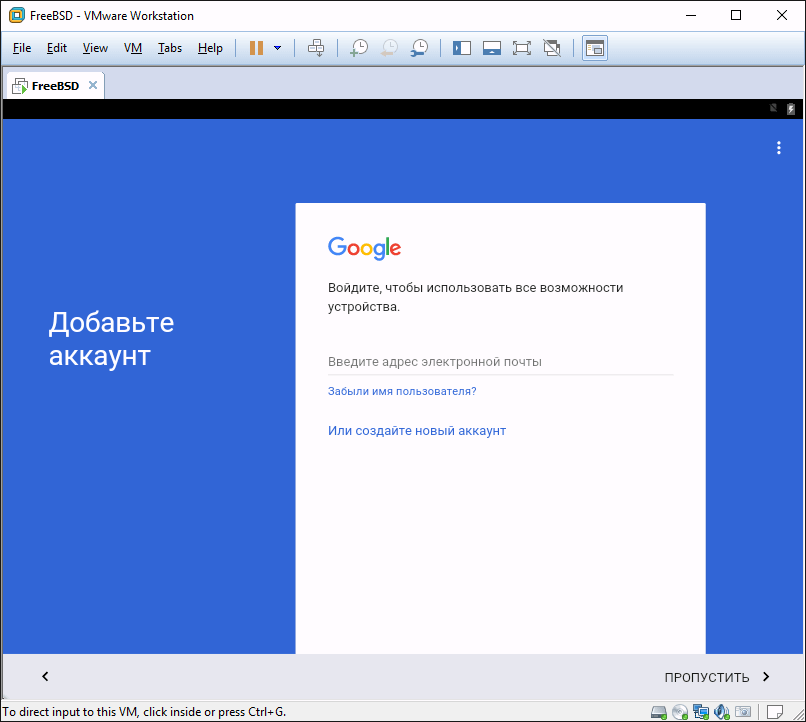Toggle the console view icon
Screen dimensions: 806x722
point(595,48)
